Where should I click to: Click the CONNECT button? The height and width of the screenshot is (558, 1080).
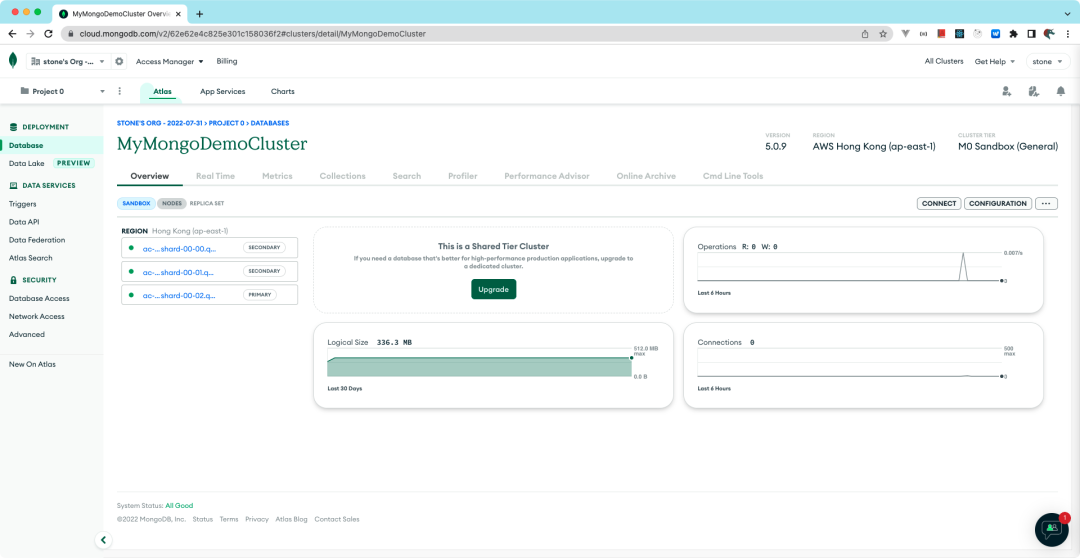[939, 203]
